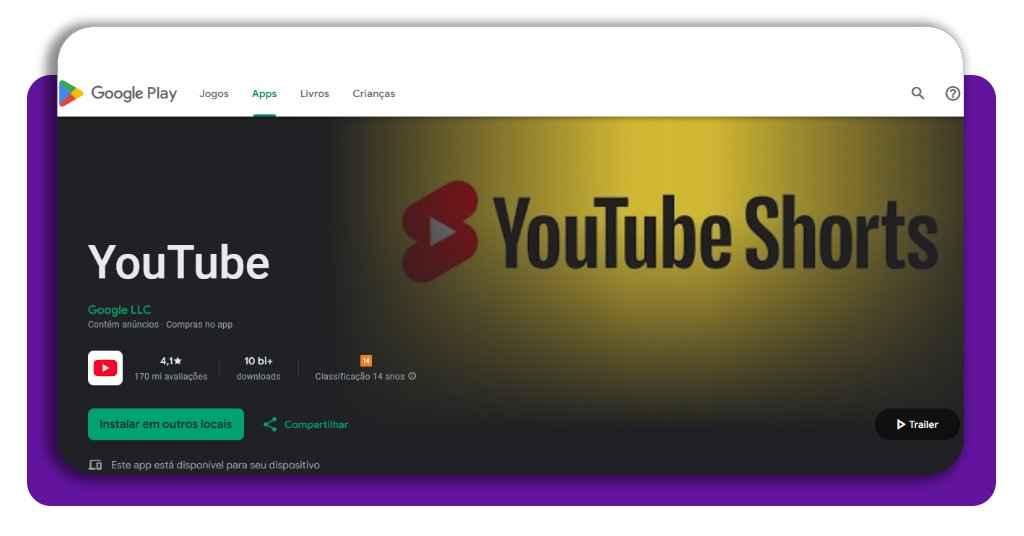Click the YouTube app title heading
This screenshot has height=536, width=1024.
179,263
